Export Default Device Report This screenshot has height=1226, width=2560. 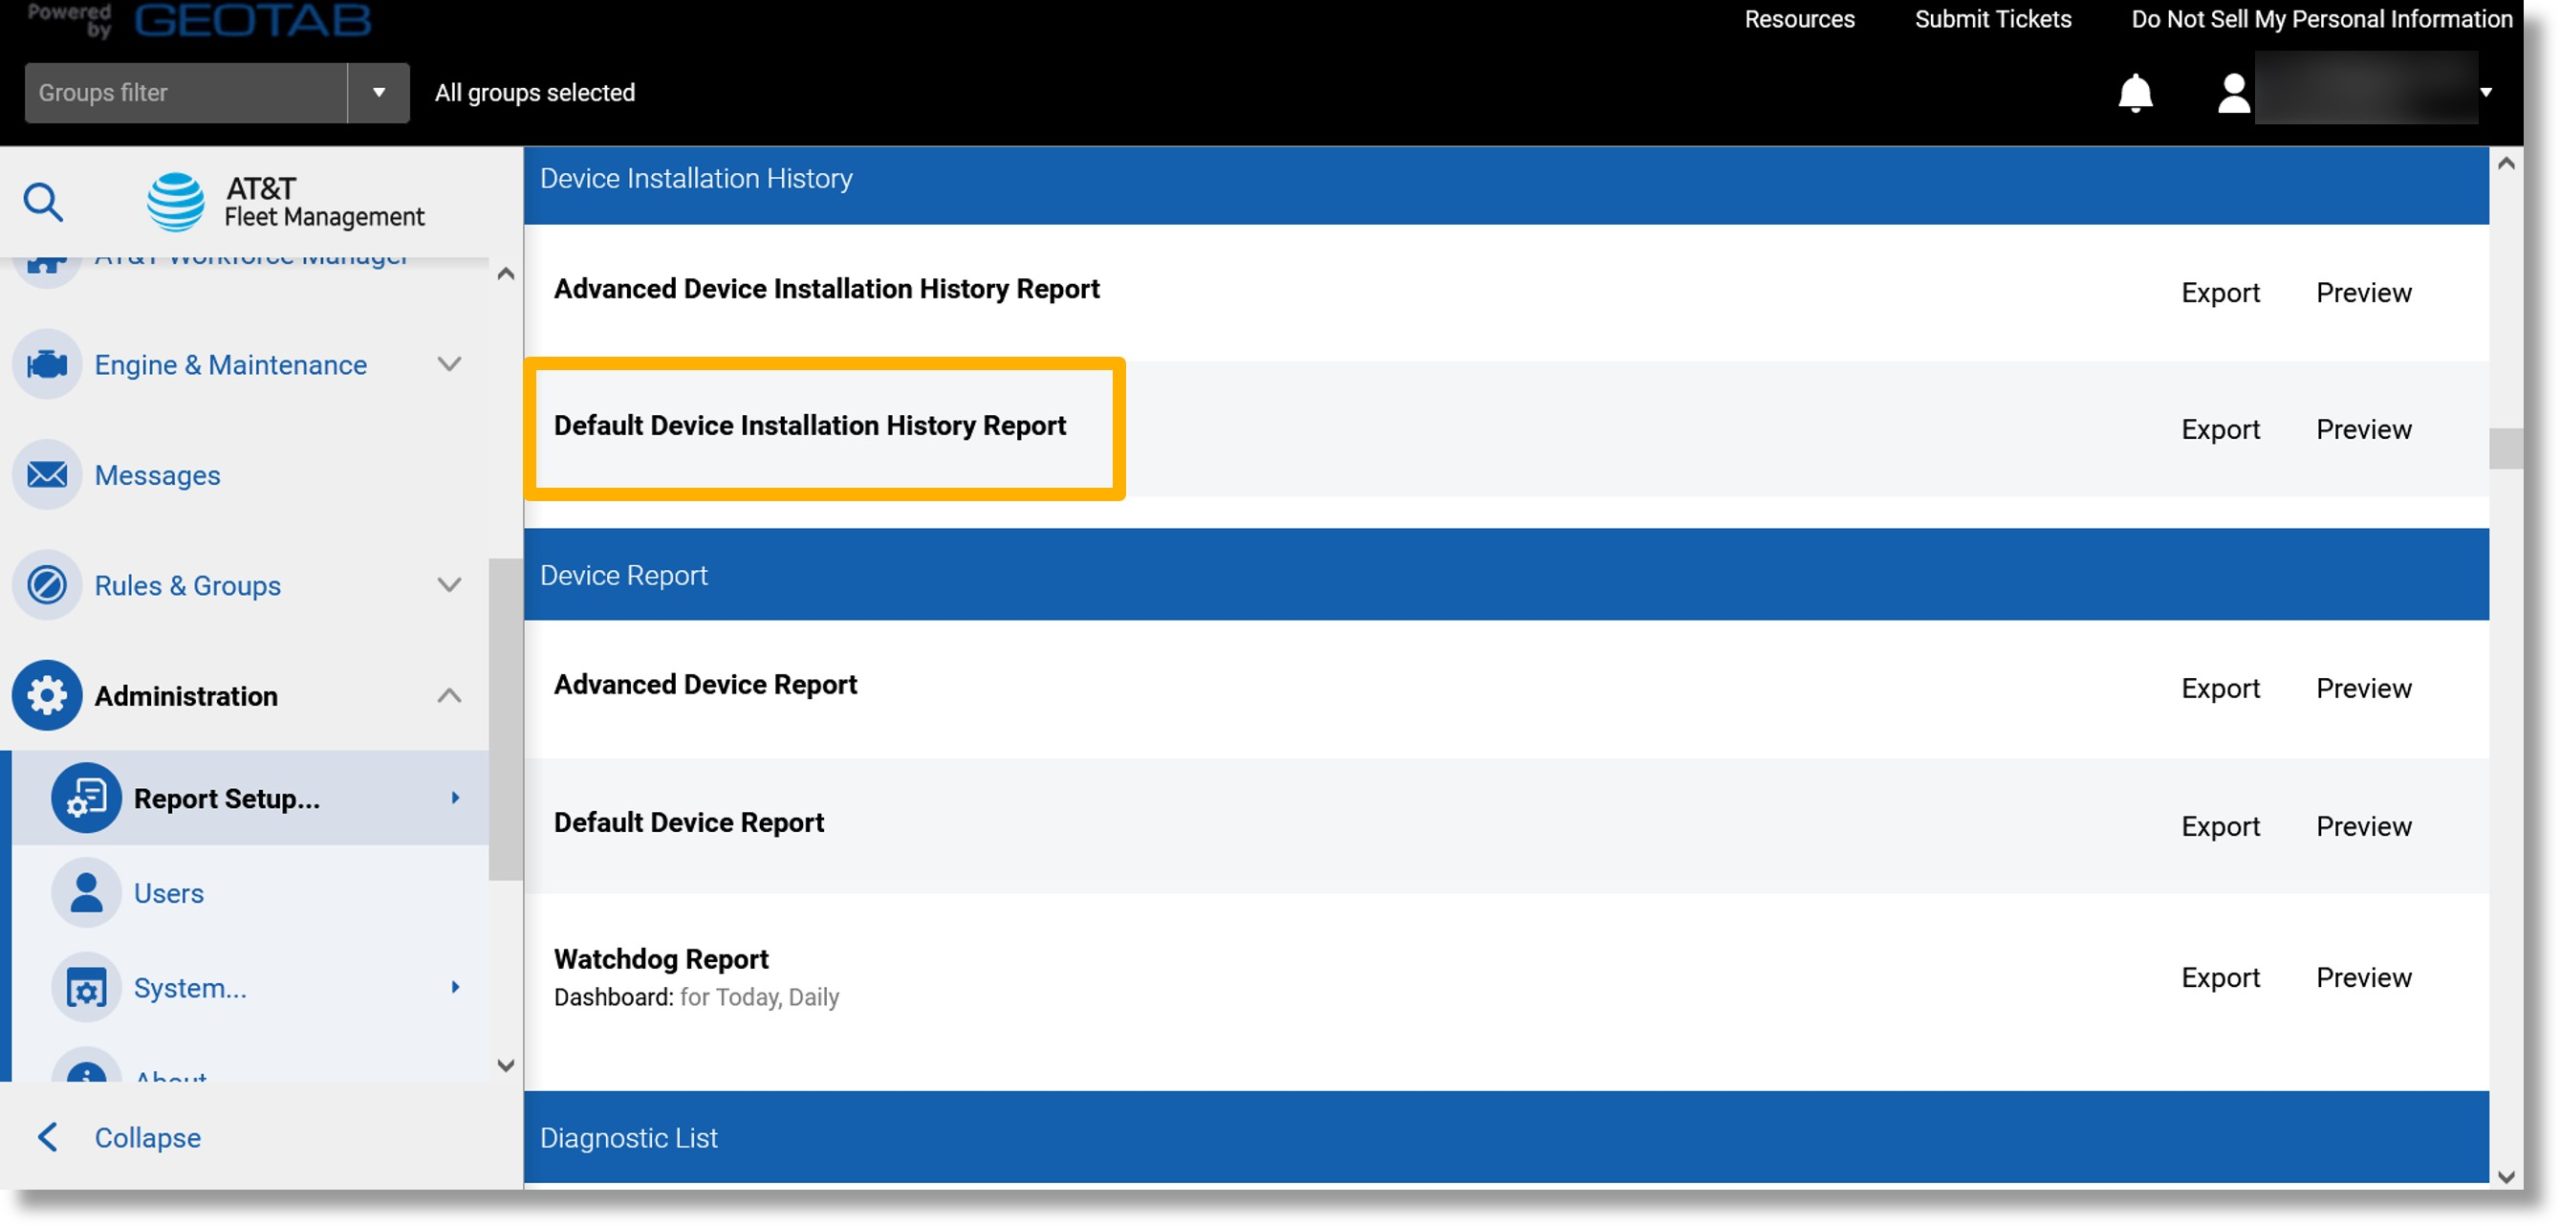[x=2220, y=826]
